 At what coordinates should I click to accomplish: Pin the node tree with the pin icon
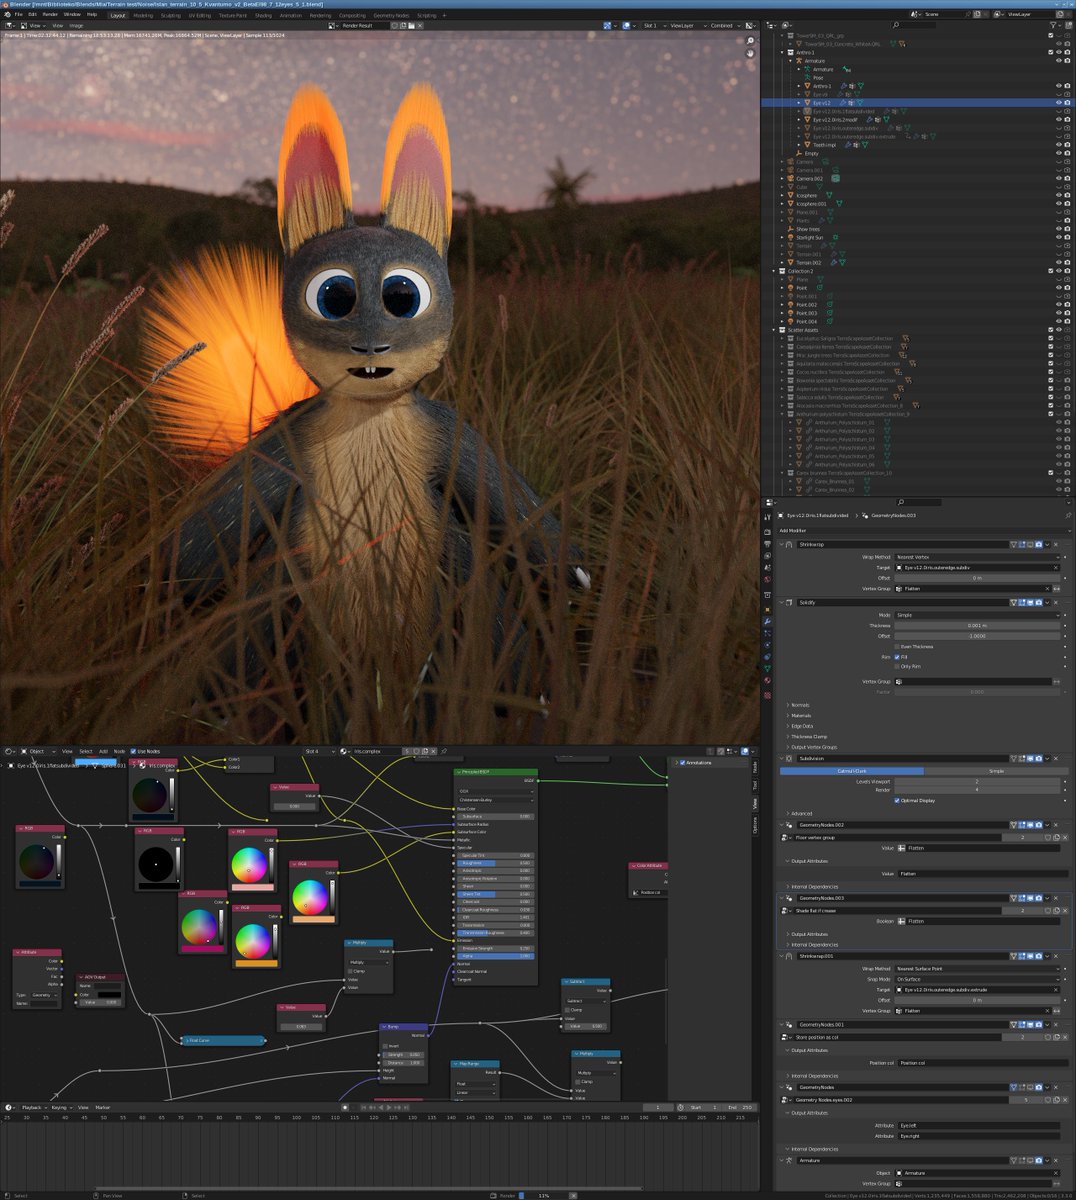click(443, 751)
